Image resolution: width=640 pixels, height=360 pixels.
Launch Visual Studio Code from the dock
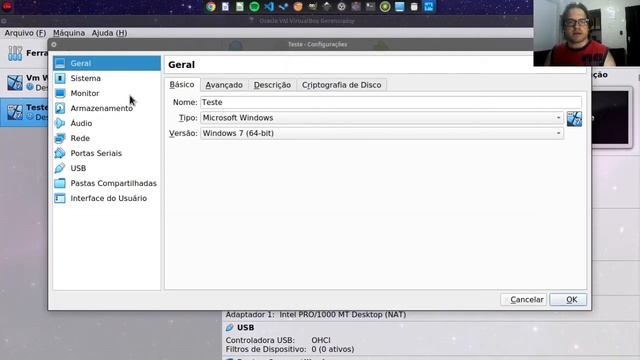coord(269,7)
